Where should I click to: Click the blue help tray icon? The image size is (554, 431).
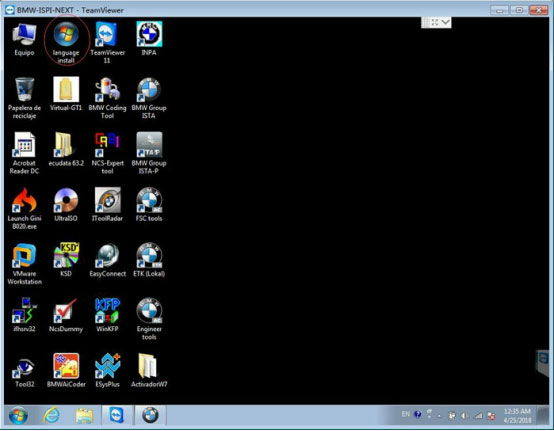click(x=418, y=414)
